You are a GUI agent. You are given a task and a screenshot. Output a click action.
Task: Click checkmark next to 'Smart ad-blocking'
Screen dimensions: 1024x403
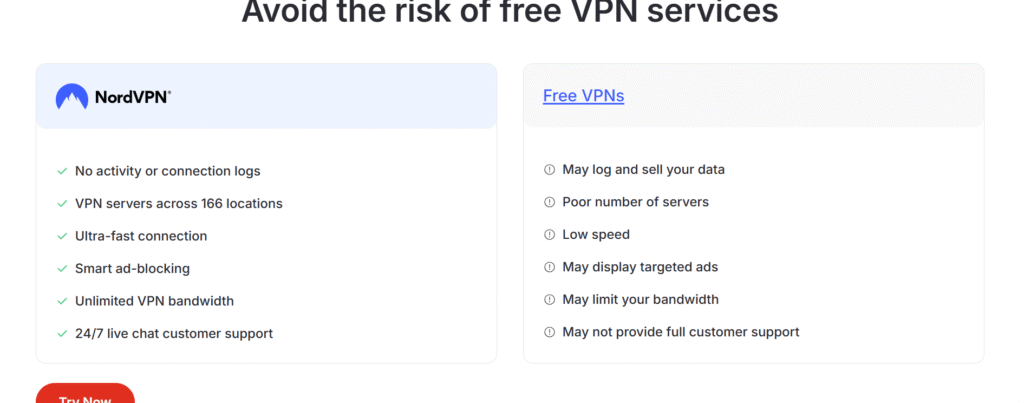click(62, 269)
